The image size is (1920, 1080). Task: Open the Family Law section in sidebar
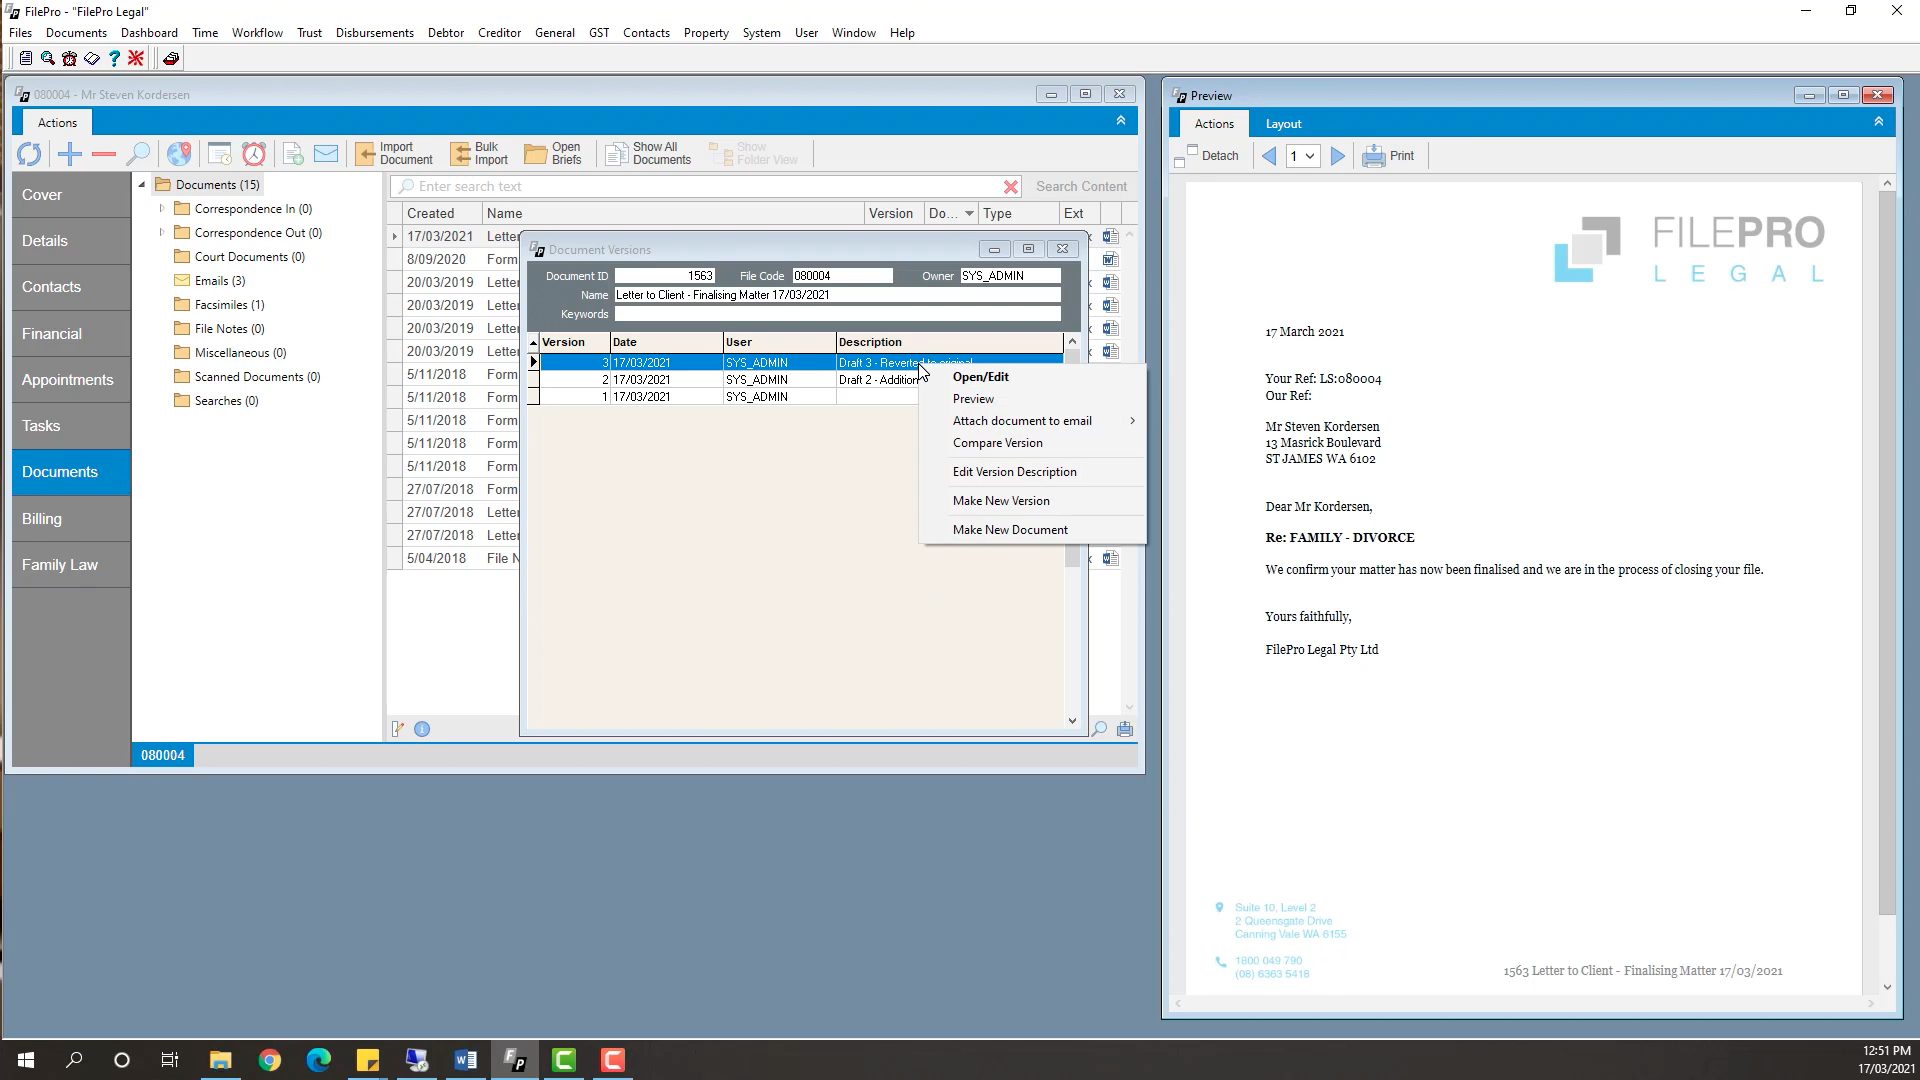click(x=71, y=565)
